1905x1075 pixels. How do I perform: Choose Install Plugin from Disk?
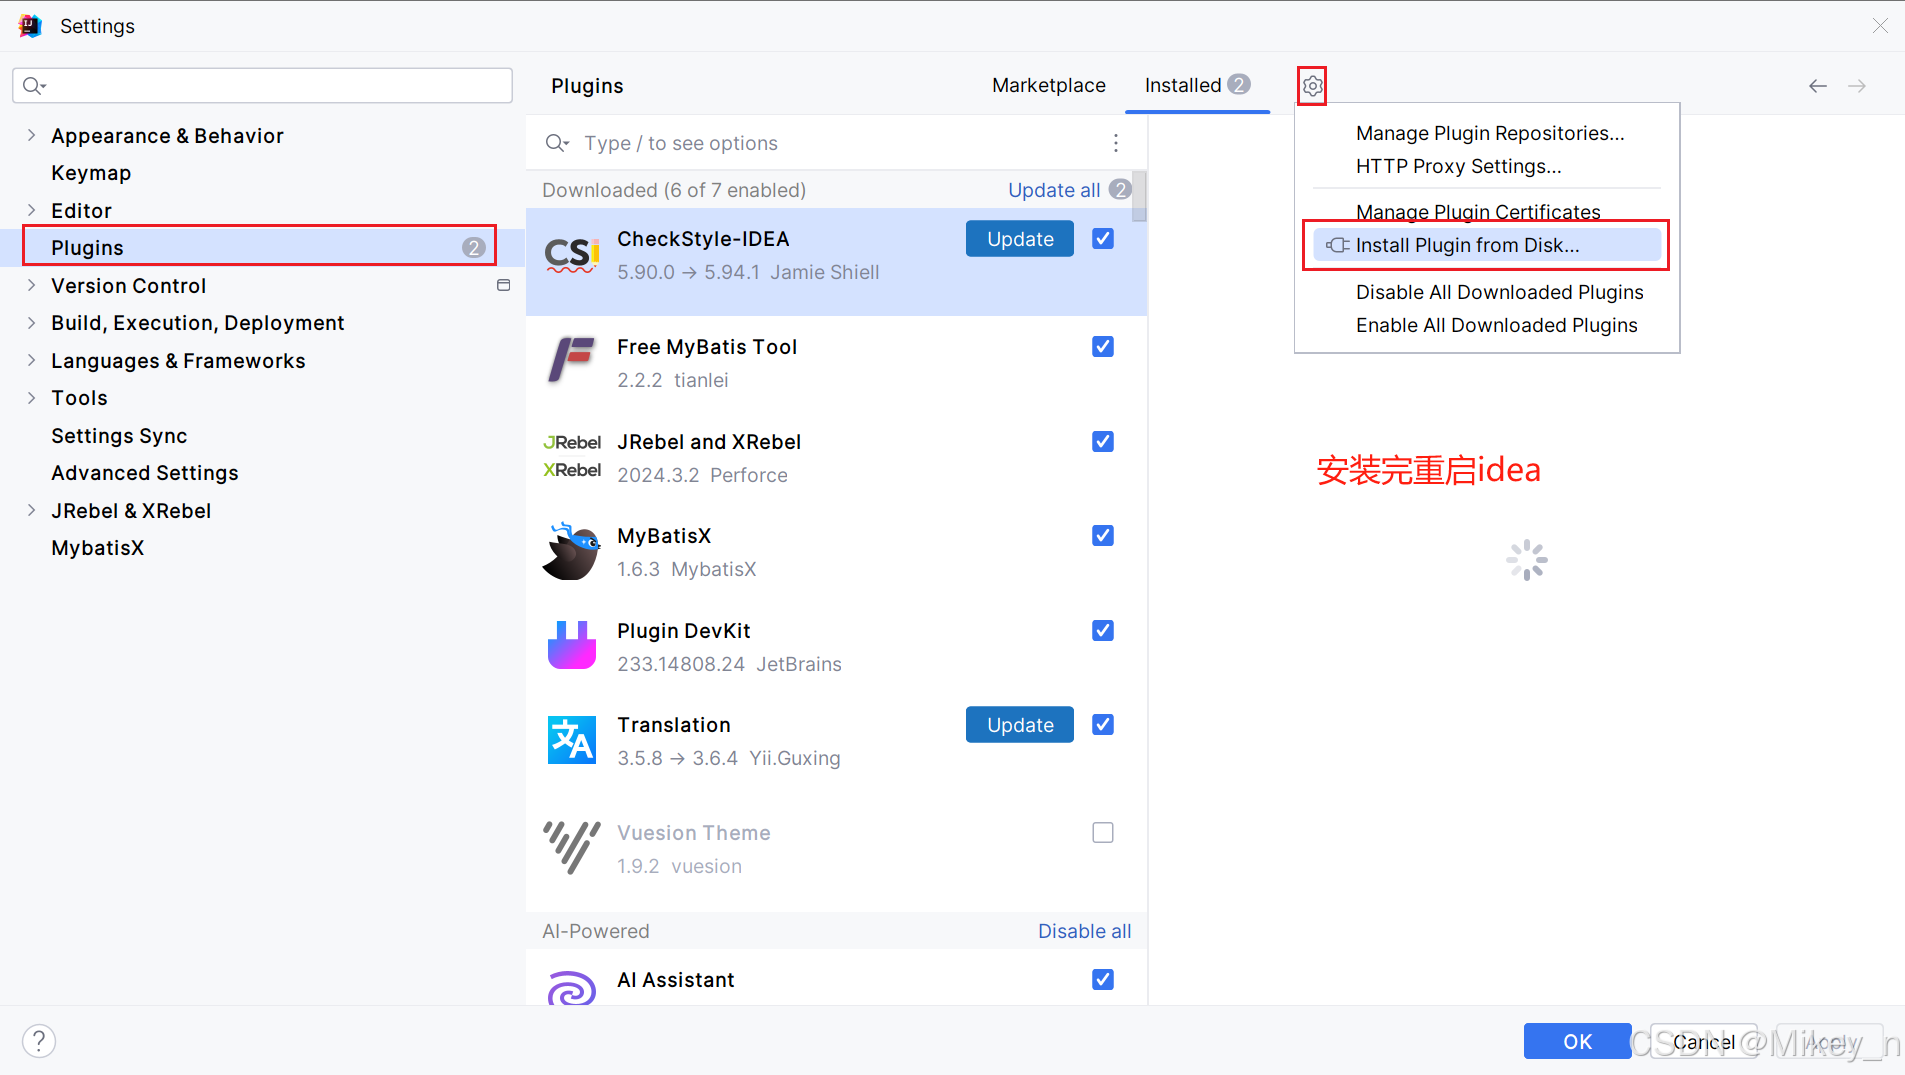click(x=1487, y=245)
